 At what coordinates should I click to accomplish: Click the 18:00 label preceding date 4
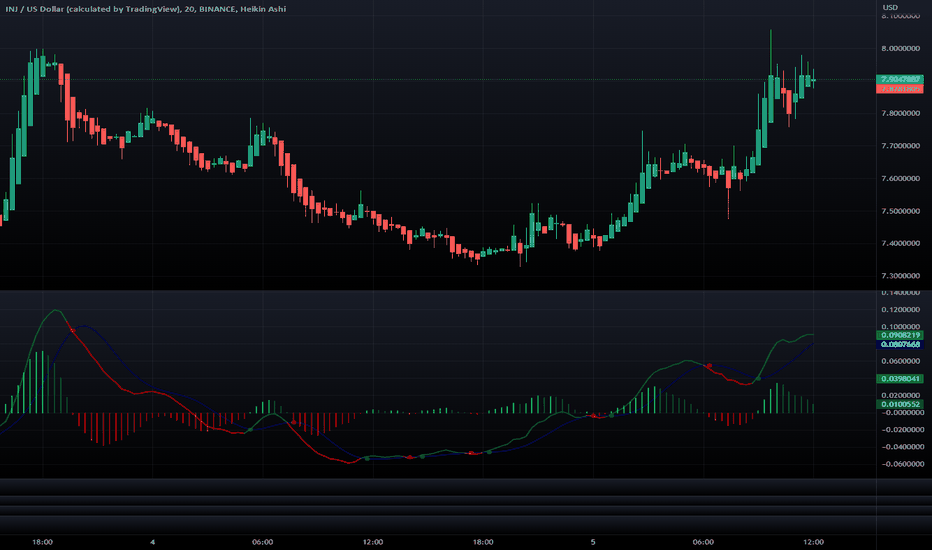point(42,542)
